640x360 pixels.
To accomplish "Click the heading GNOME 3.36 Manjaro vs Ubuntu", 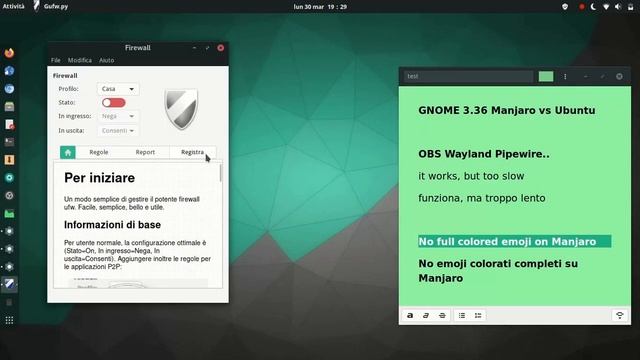I will click(507, 111).
